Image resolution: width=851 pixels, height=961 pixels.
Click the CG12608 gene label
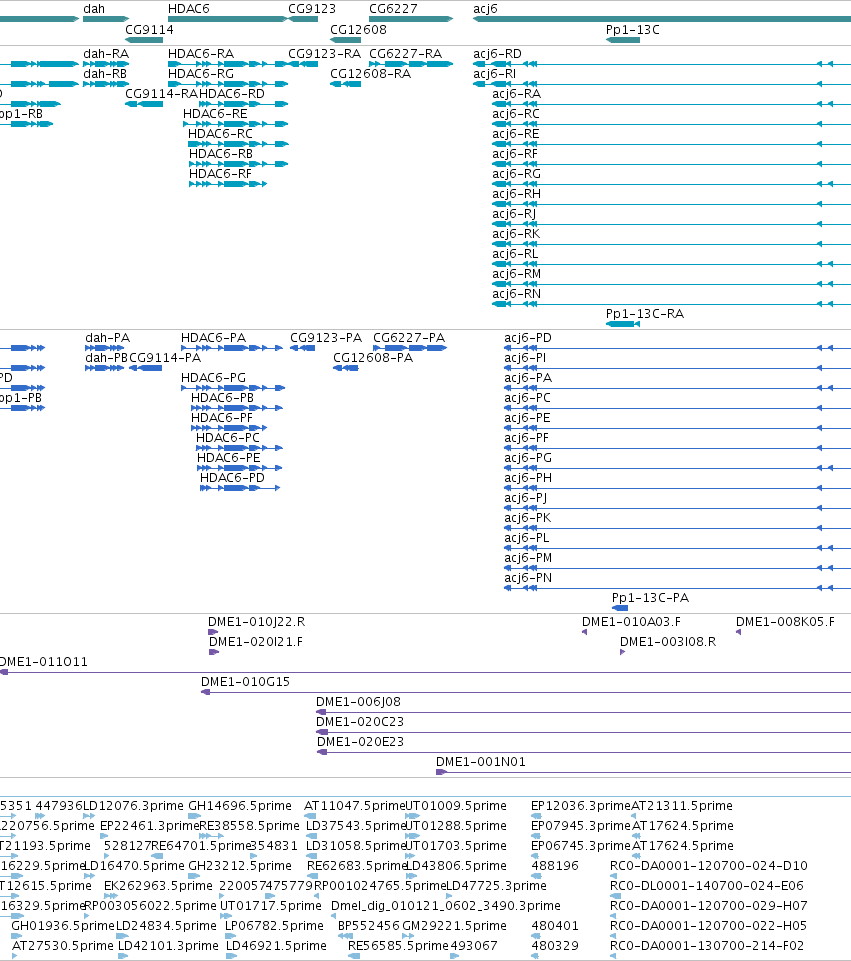358,29
